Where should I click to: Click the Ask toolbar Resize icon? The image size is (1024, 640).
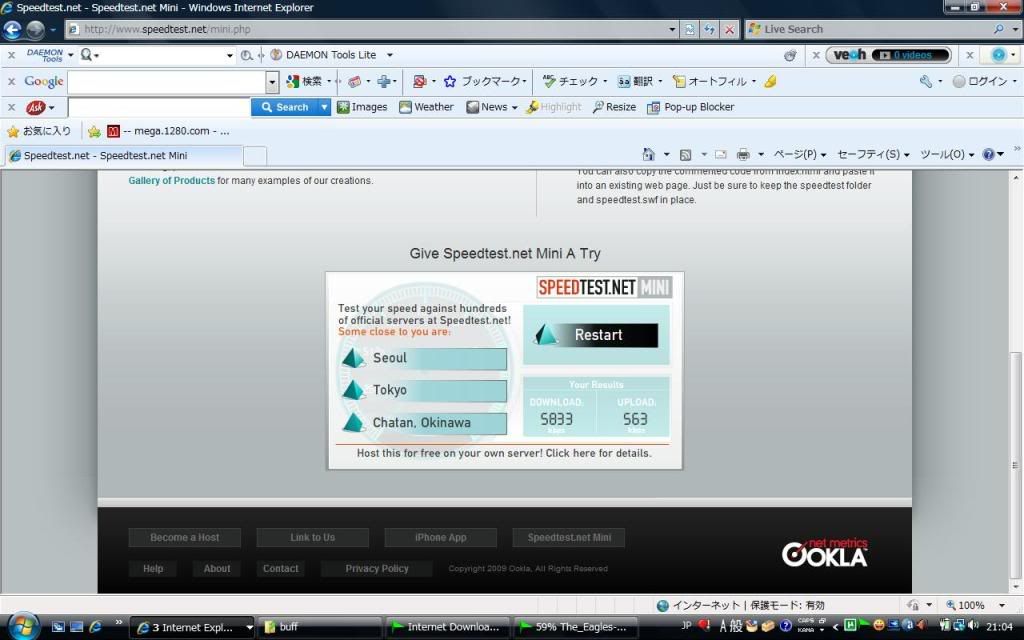click(598, 107)
